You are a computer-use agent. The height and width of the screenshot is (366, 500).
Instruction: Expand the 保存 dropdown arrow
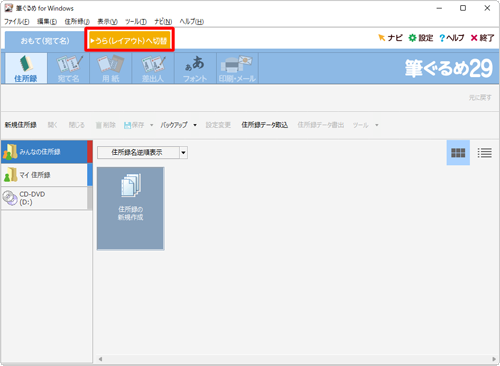[151, 125]
